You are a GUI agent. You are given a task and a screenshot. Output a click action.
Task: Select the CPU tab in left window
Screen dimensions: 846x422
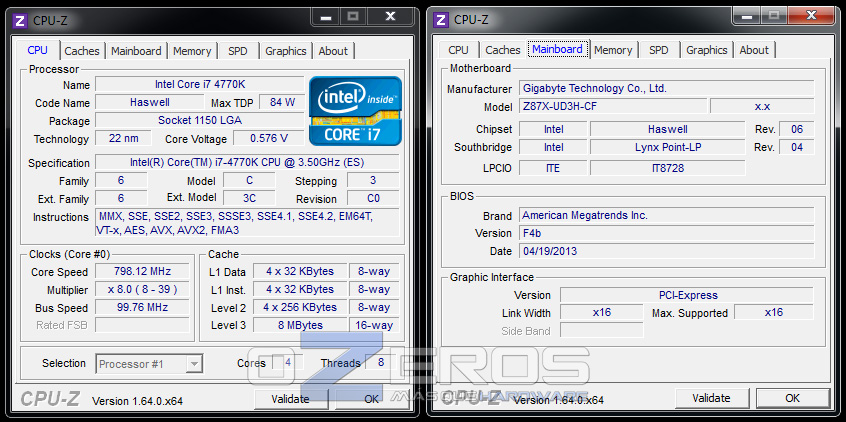[37, 50]
